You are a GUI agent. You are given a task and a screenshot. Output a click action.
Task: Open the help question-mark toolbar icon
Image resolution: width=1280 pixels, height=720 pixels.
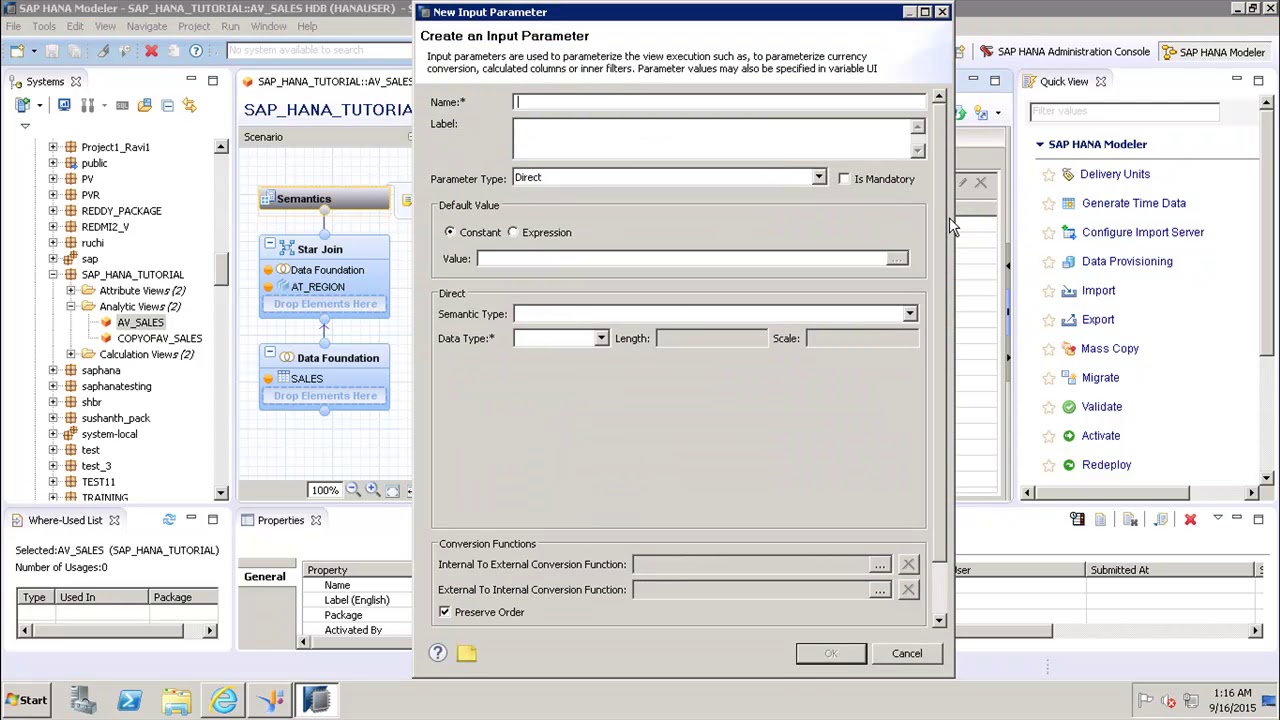196,50
